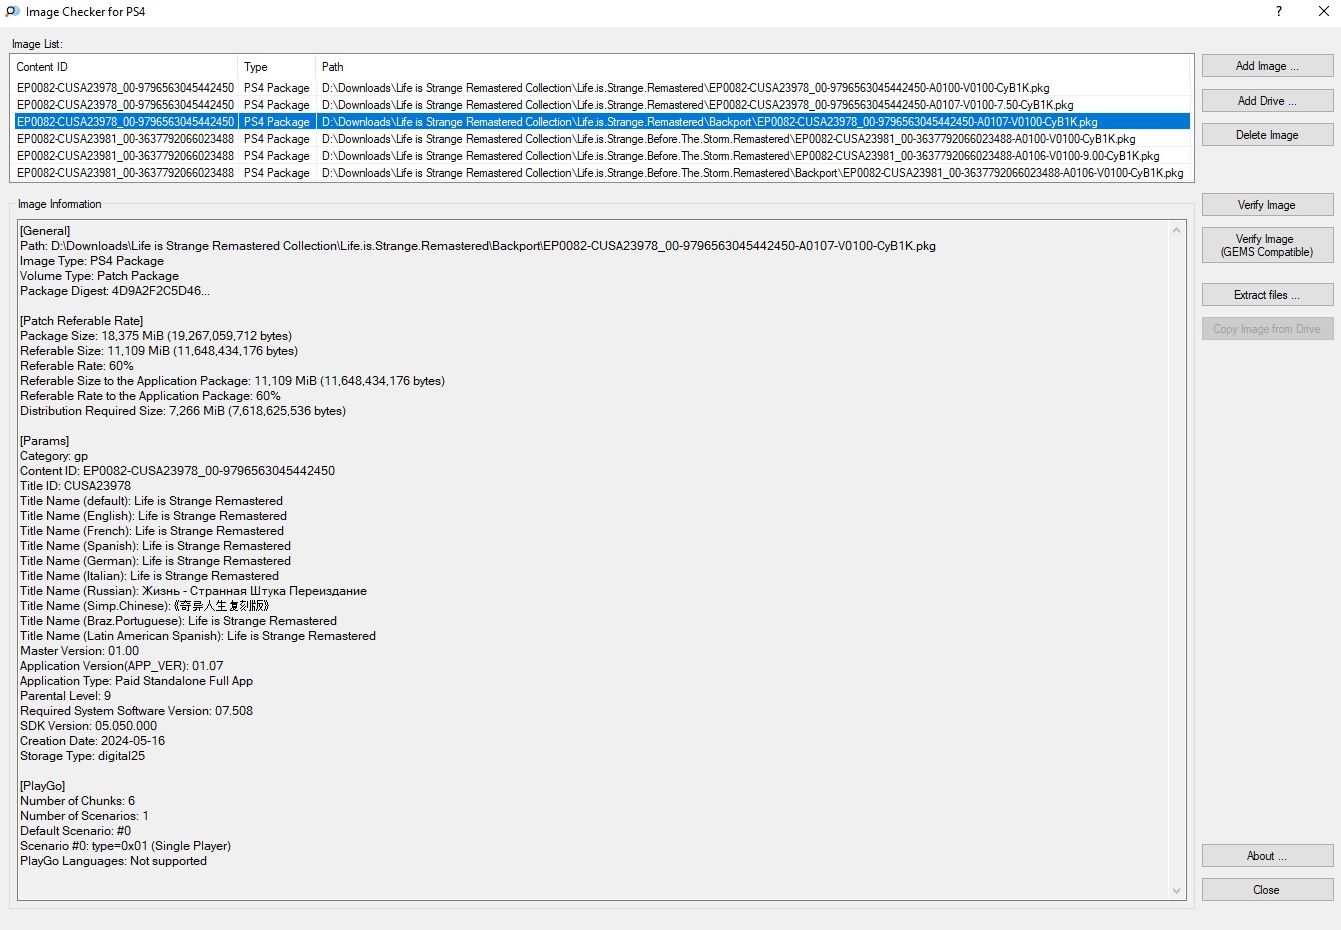Viewport: 1341px width, 930px height.
Task: Sort list by Path column header
Action: tap(753, 67)
